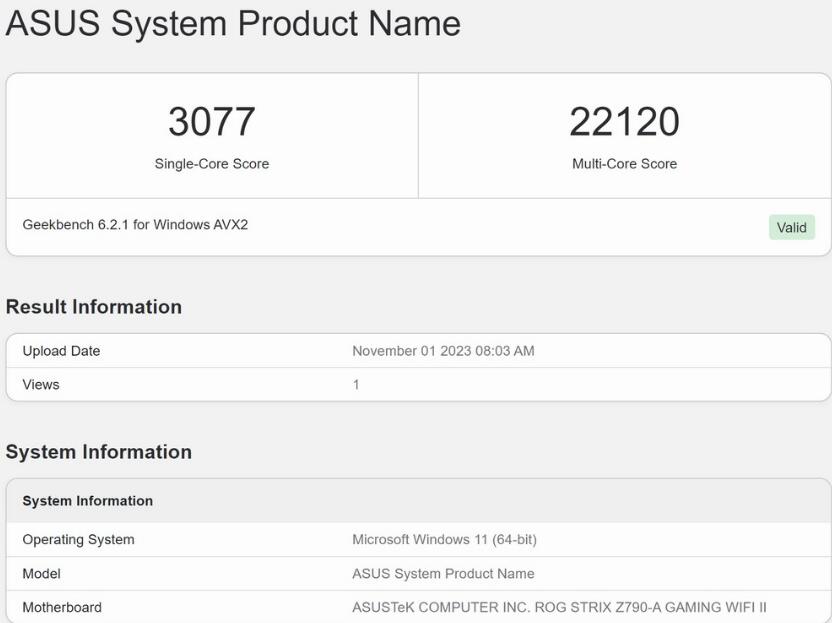Click the 'Single-Core Score' label
832x623 pixels.
[212, 164]
